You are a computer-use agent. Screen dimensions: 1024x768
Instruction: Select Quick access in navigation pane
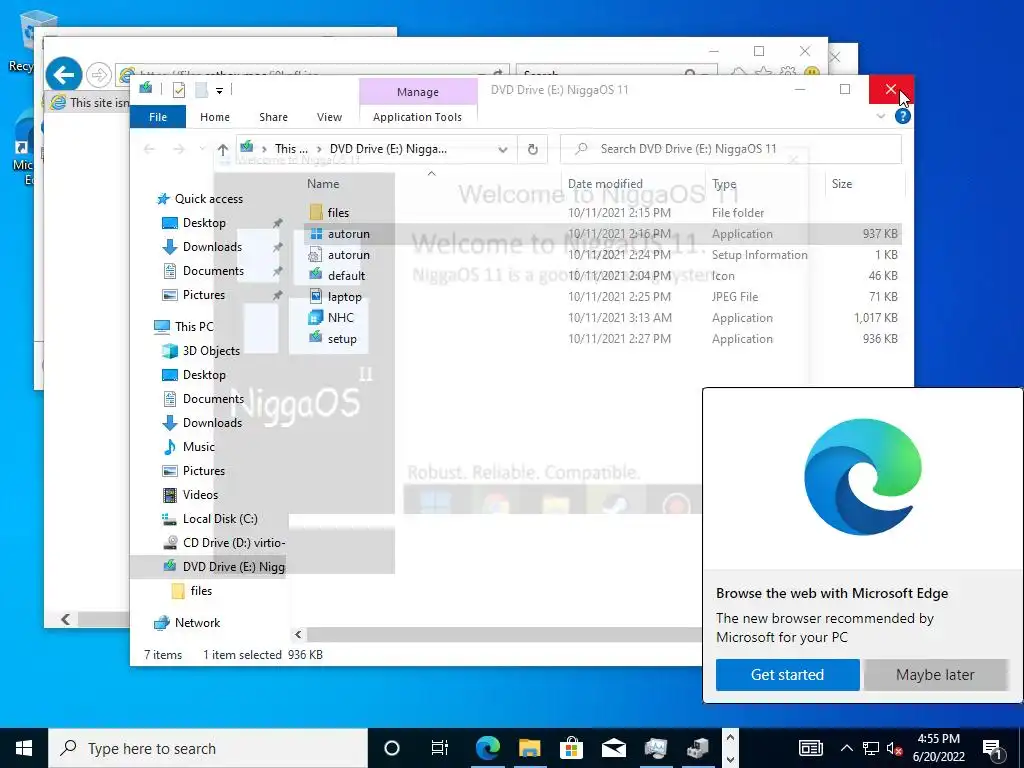click(x=208, y=199)
